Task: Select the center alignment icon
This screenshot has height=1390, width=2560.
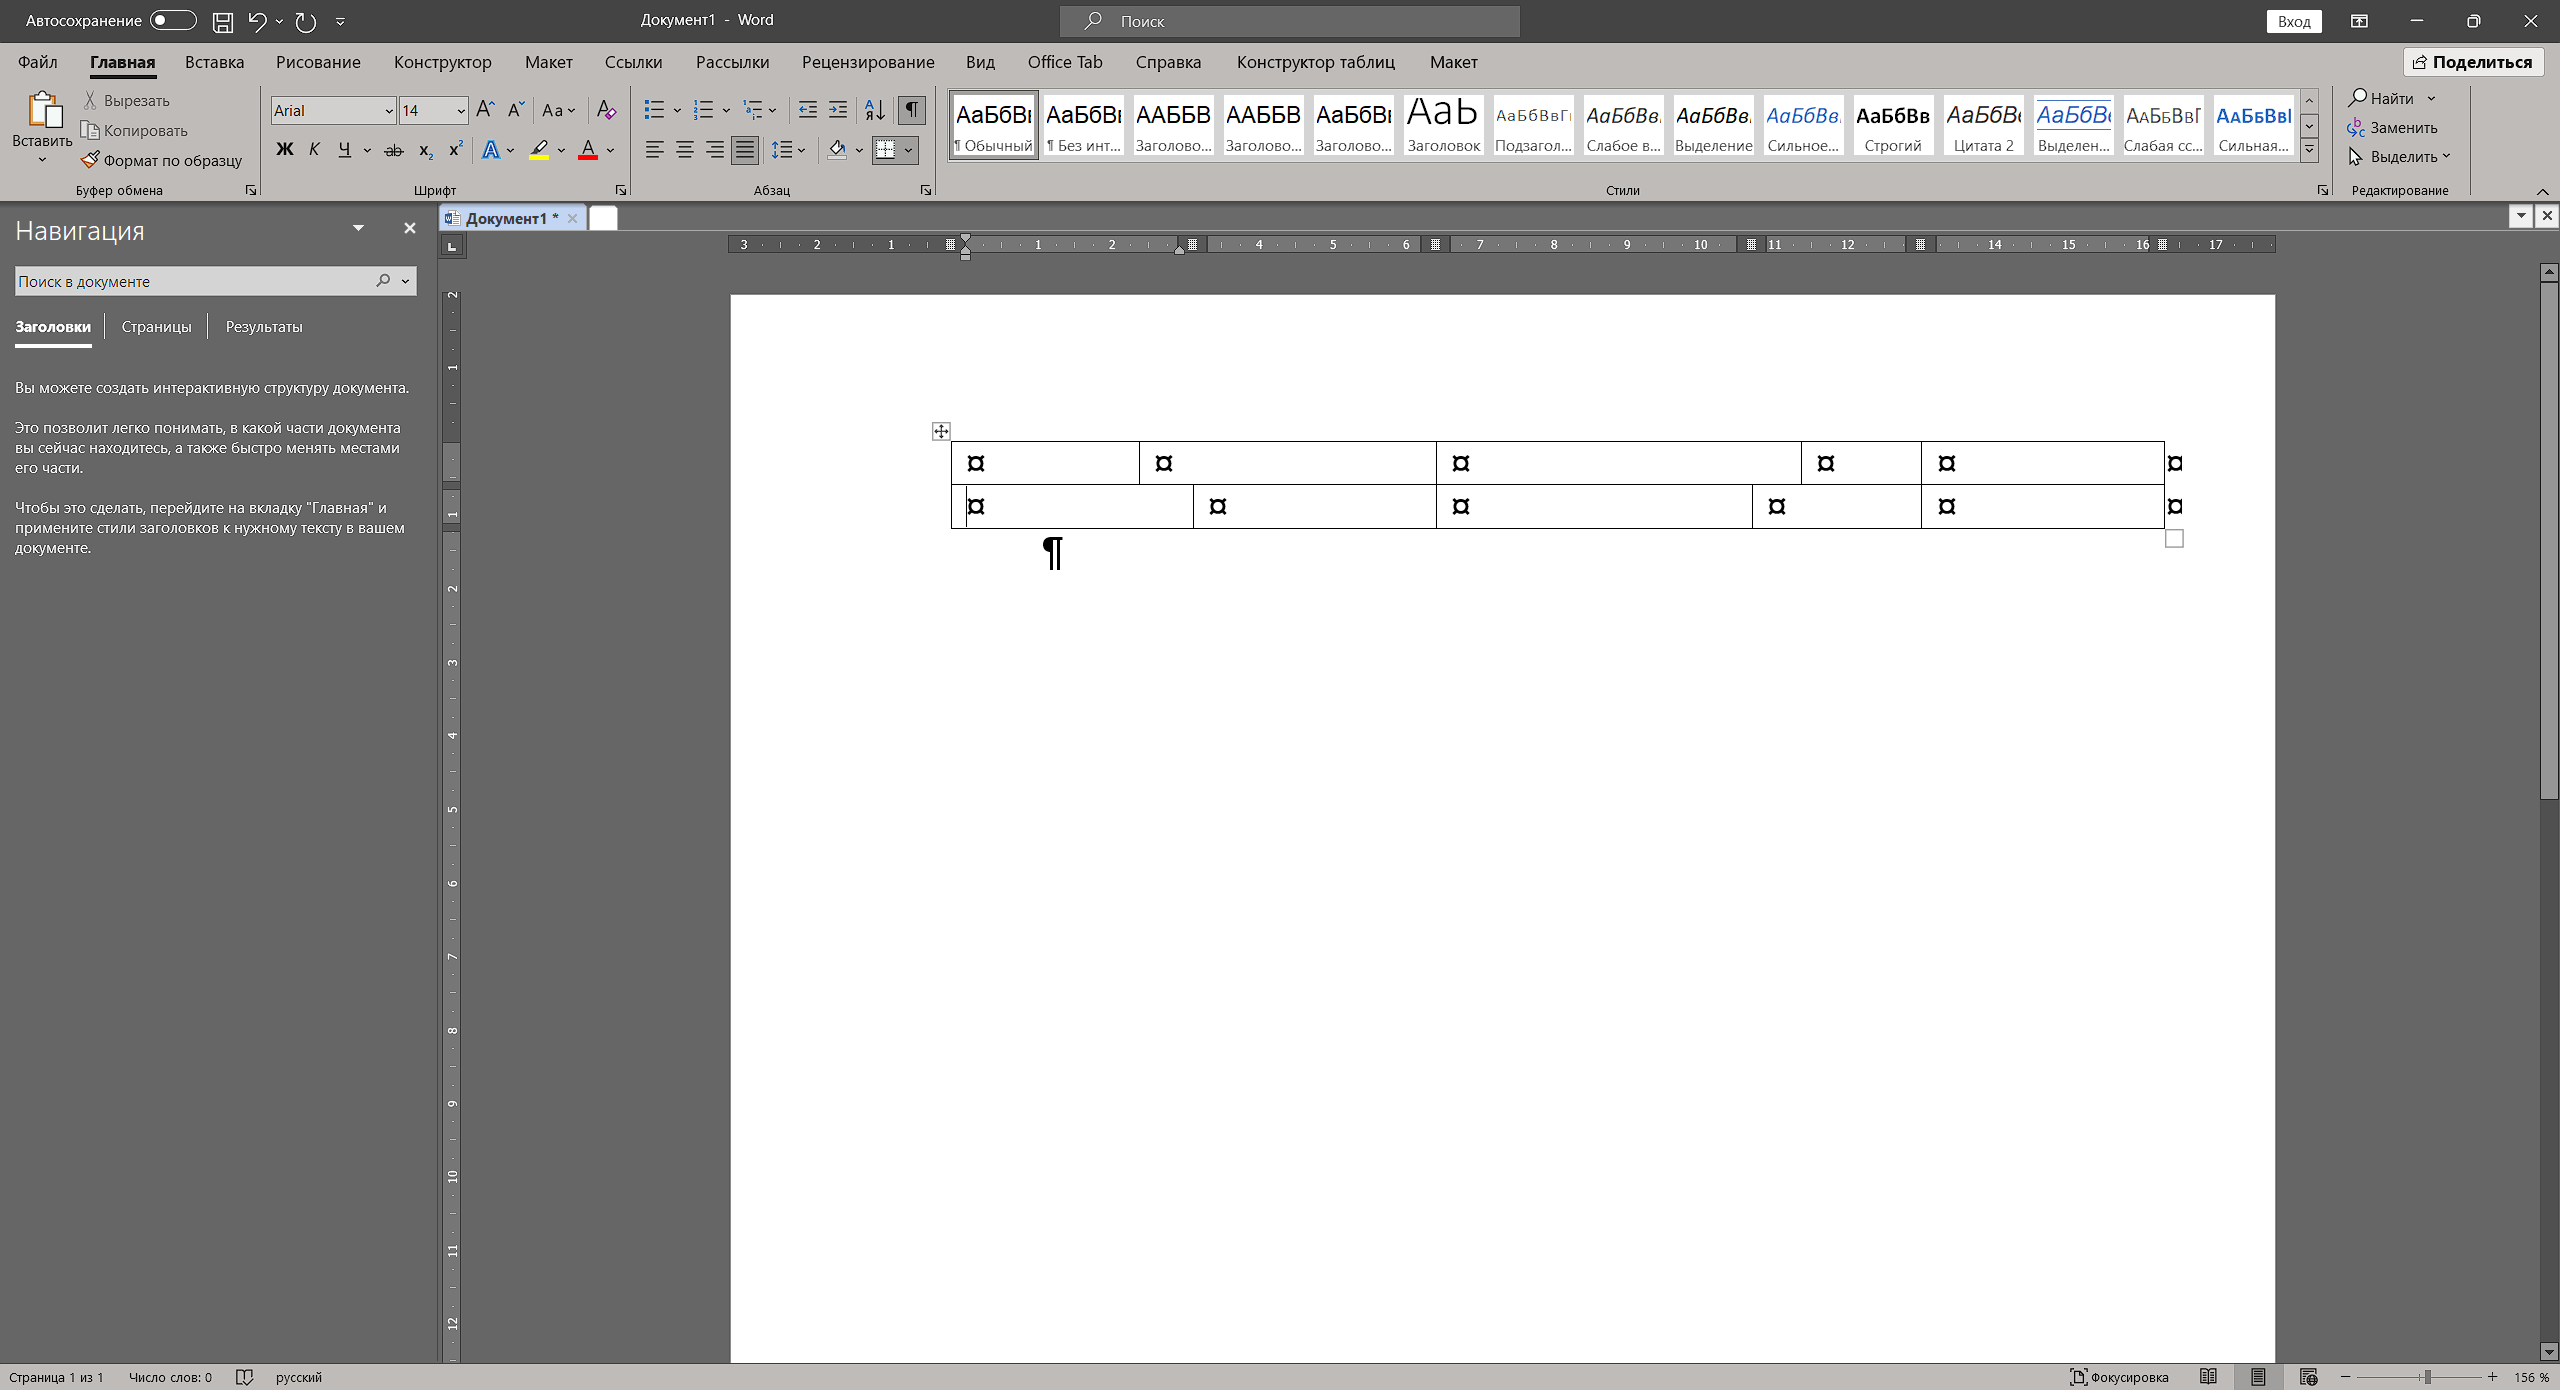Action: coord(685,150)
